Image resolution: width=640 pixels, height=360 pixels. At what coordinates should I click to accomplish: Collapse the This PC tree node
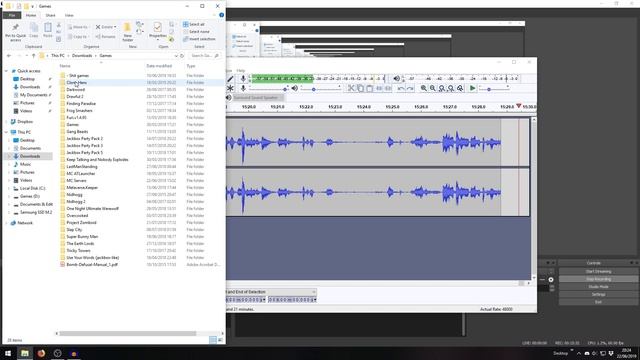click(x=6, y=132)
